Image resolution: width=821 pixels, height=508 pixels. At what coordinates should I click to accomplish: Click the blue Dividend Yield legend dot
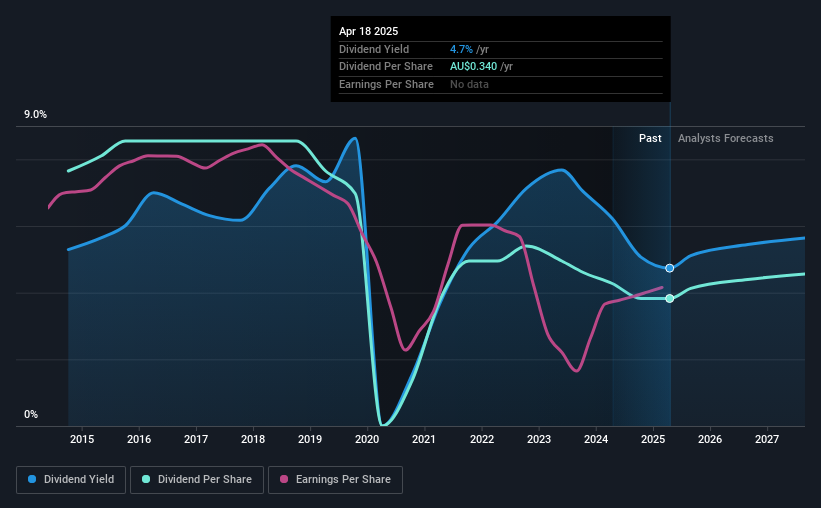32,479
